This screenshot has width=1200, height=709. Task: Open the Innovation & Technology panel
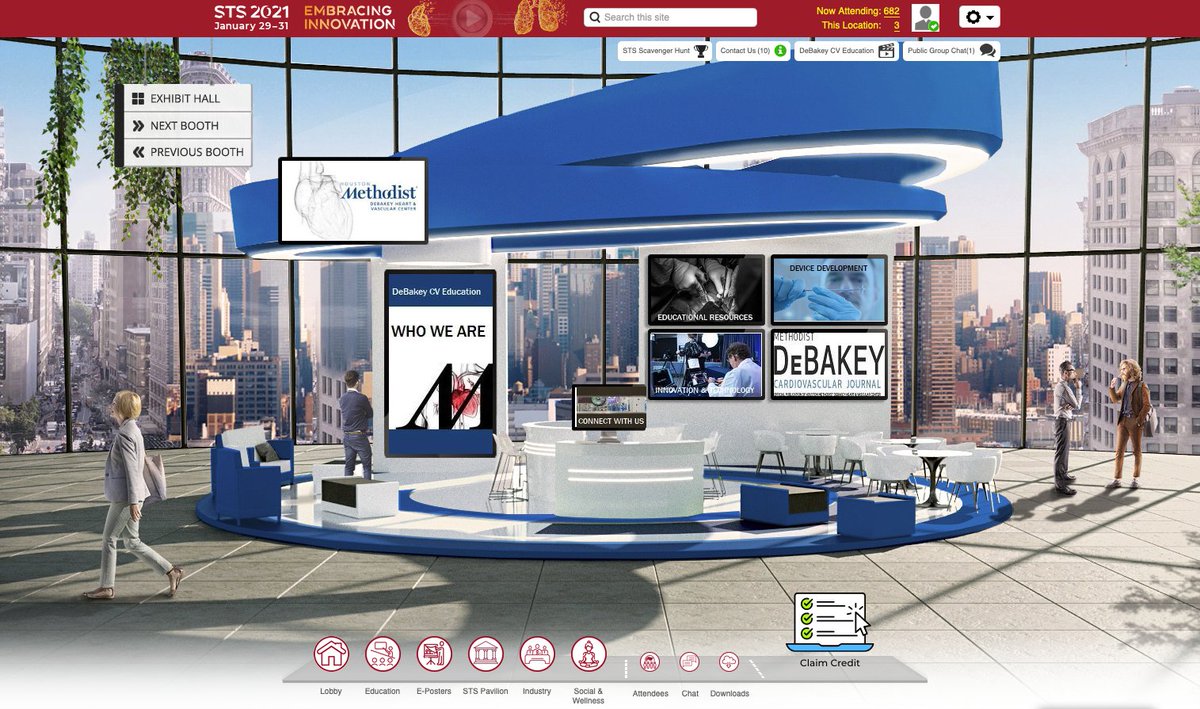coord(706,365)
